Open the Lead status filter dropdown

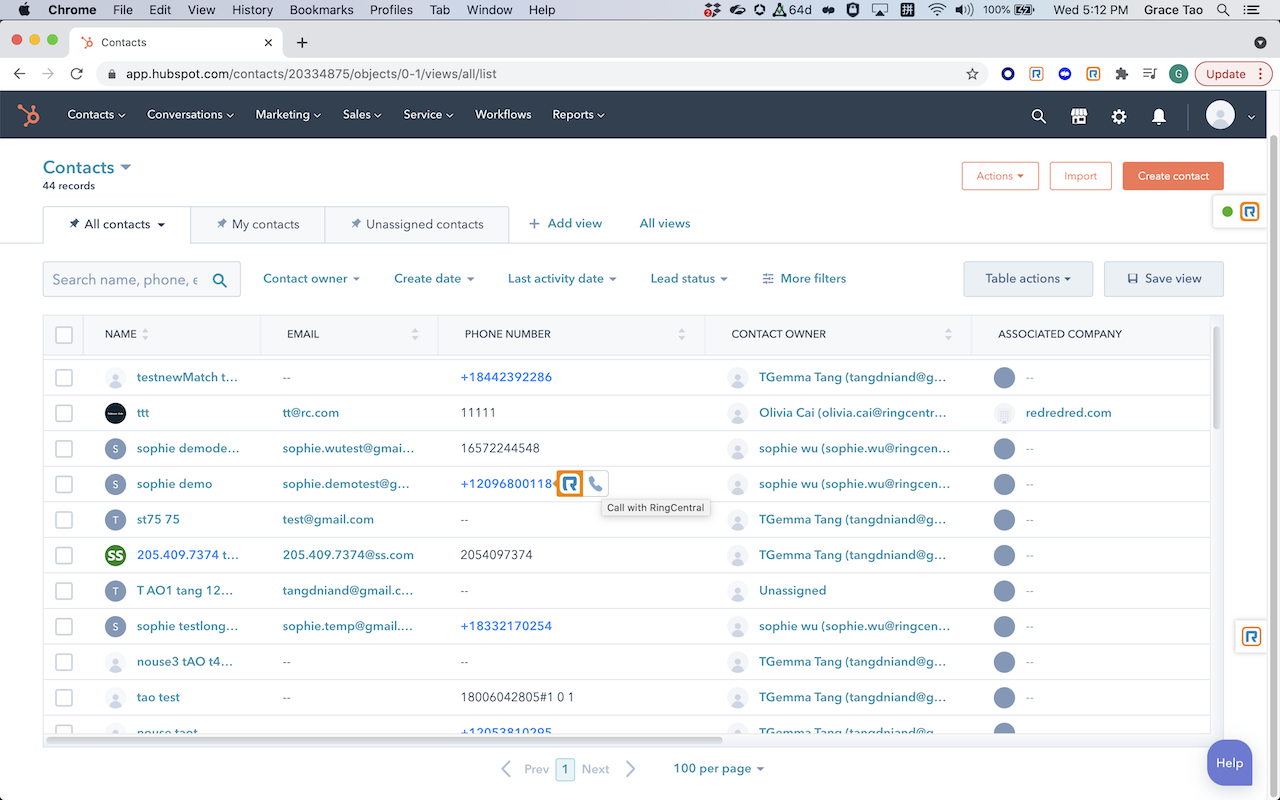pos(689,279)
